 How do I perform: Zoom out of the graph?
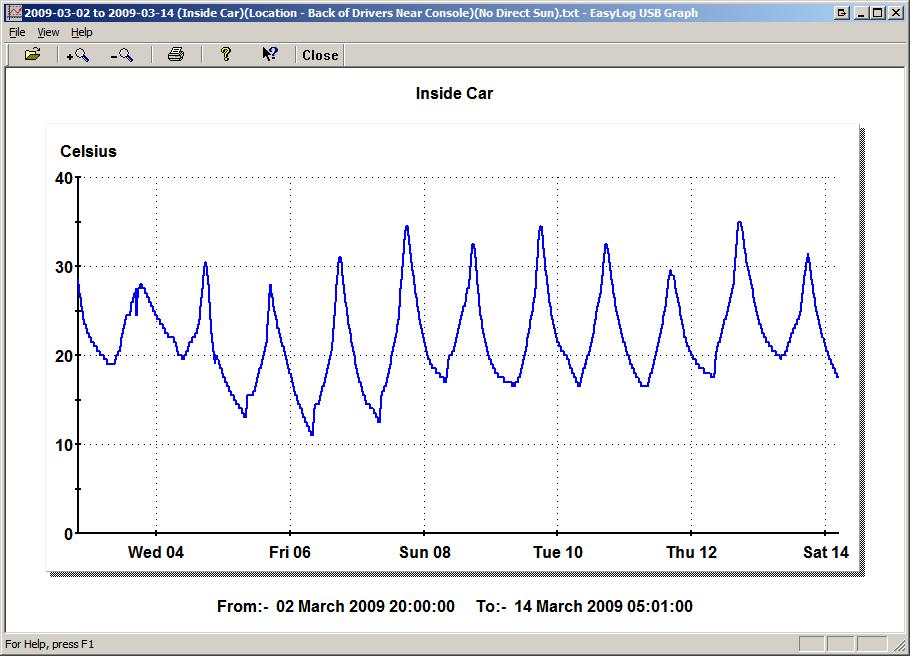coord(122,55)
